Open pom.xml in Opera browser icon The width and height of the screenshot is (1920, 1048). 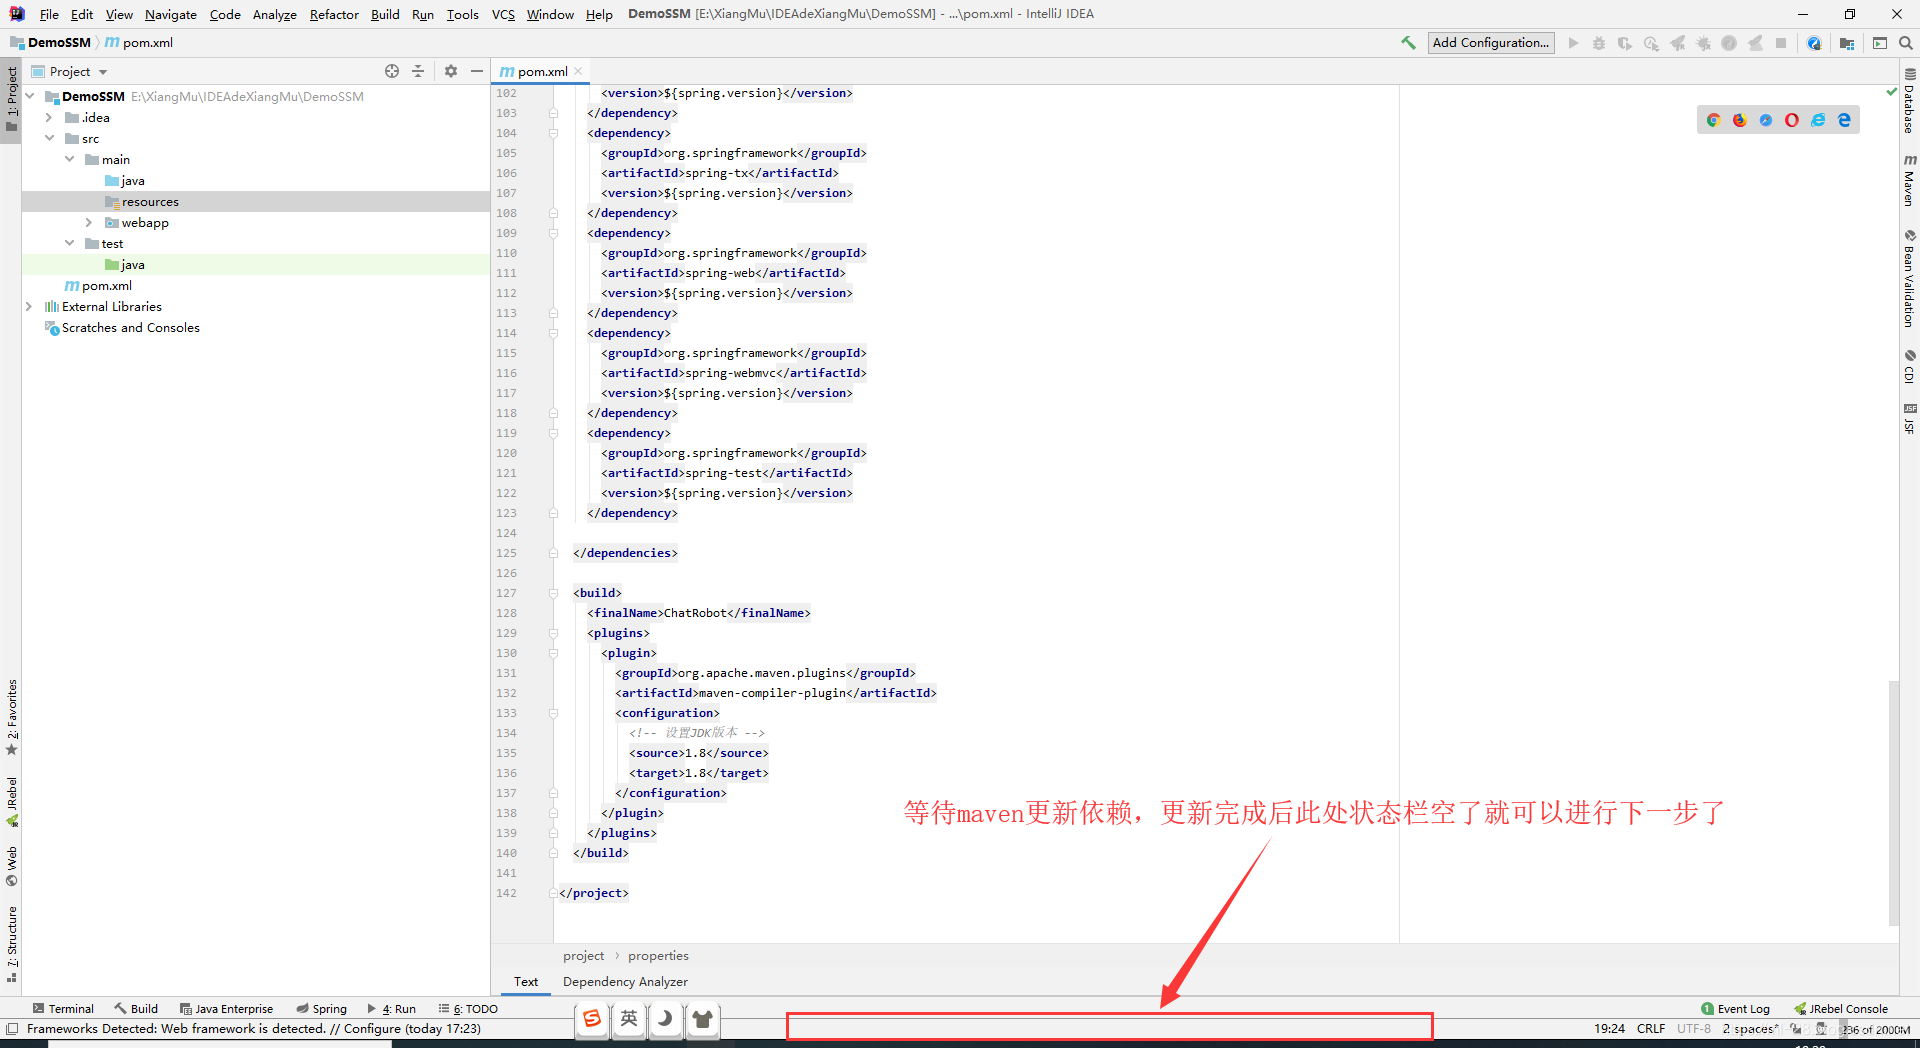click(1792, 120)
